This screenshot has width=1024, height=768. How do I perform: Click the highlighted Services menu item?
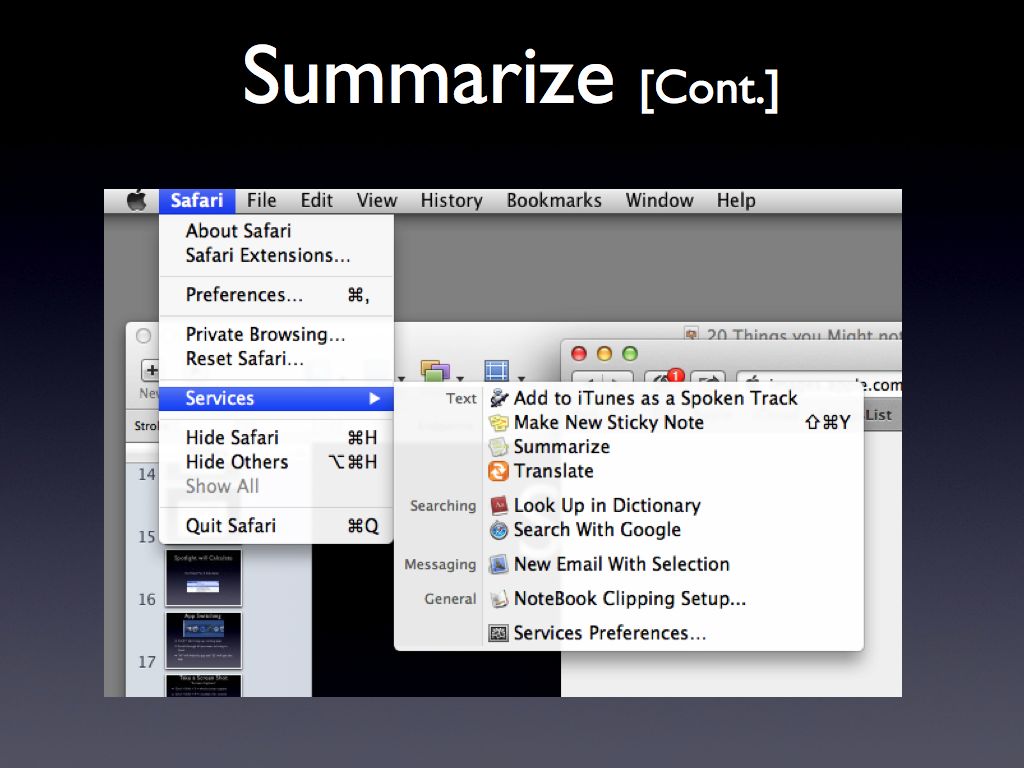(276, 398)
